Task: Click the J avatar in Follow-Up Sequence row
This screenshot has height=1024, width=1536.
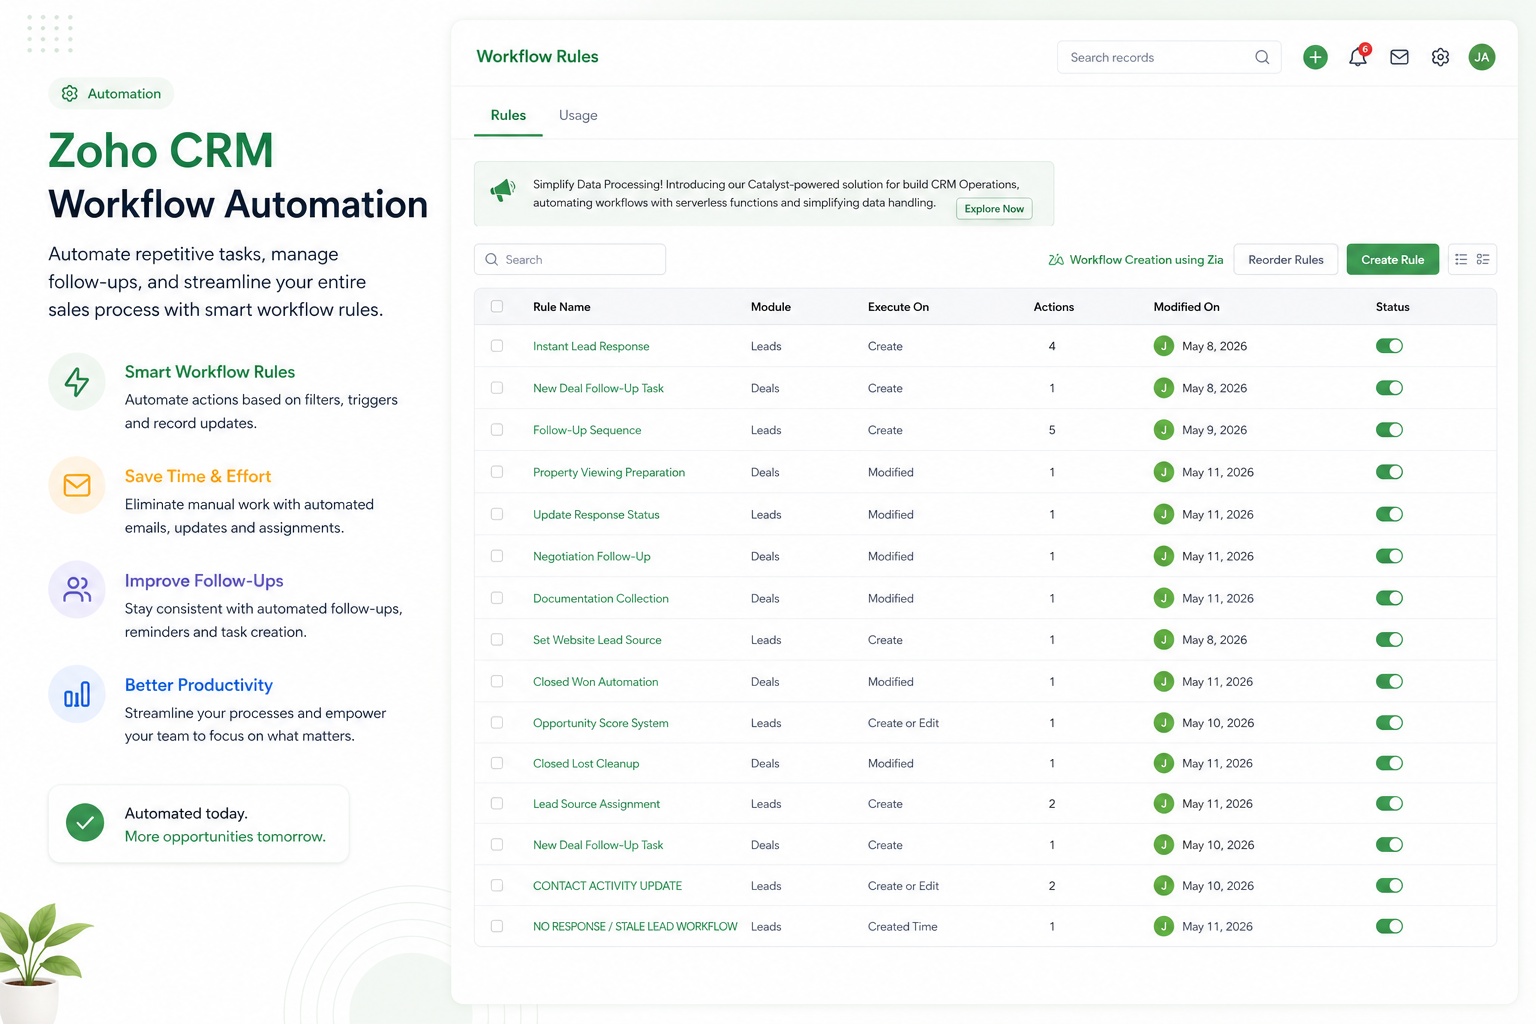Action: pyautogui.click(x=1164, y=430)
